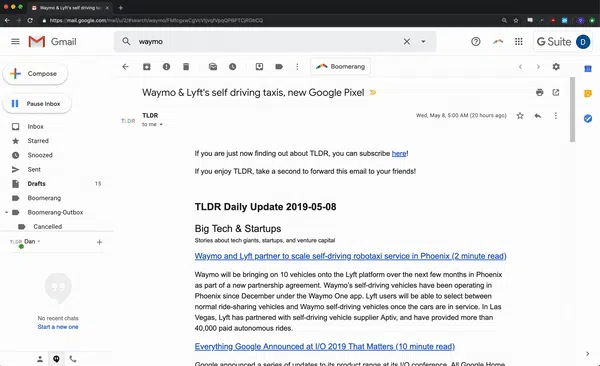Go to the older email arrow
Image resolution: width=600 pixels, height=366 pixels.
pos(538,67)
